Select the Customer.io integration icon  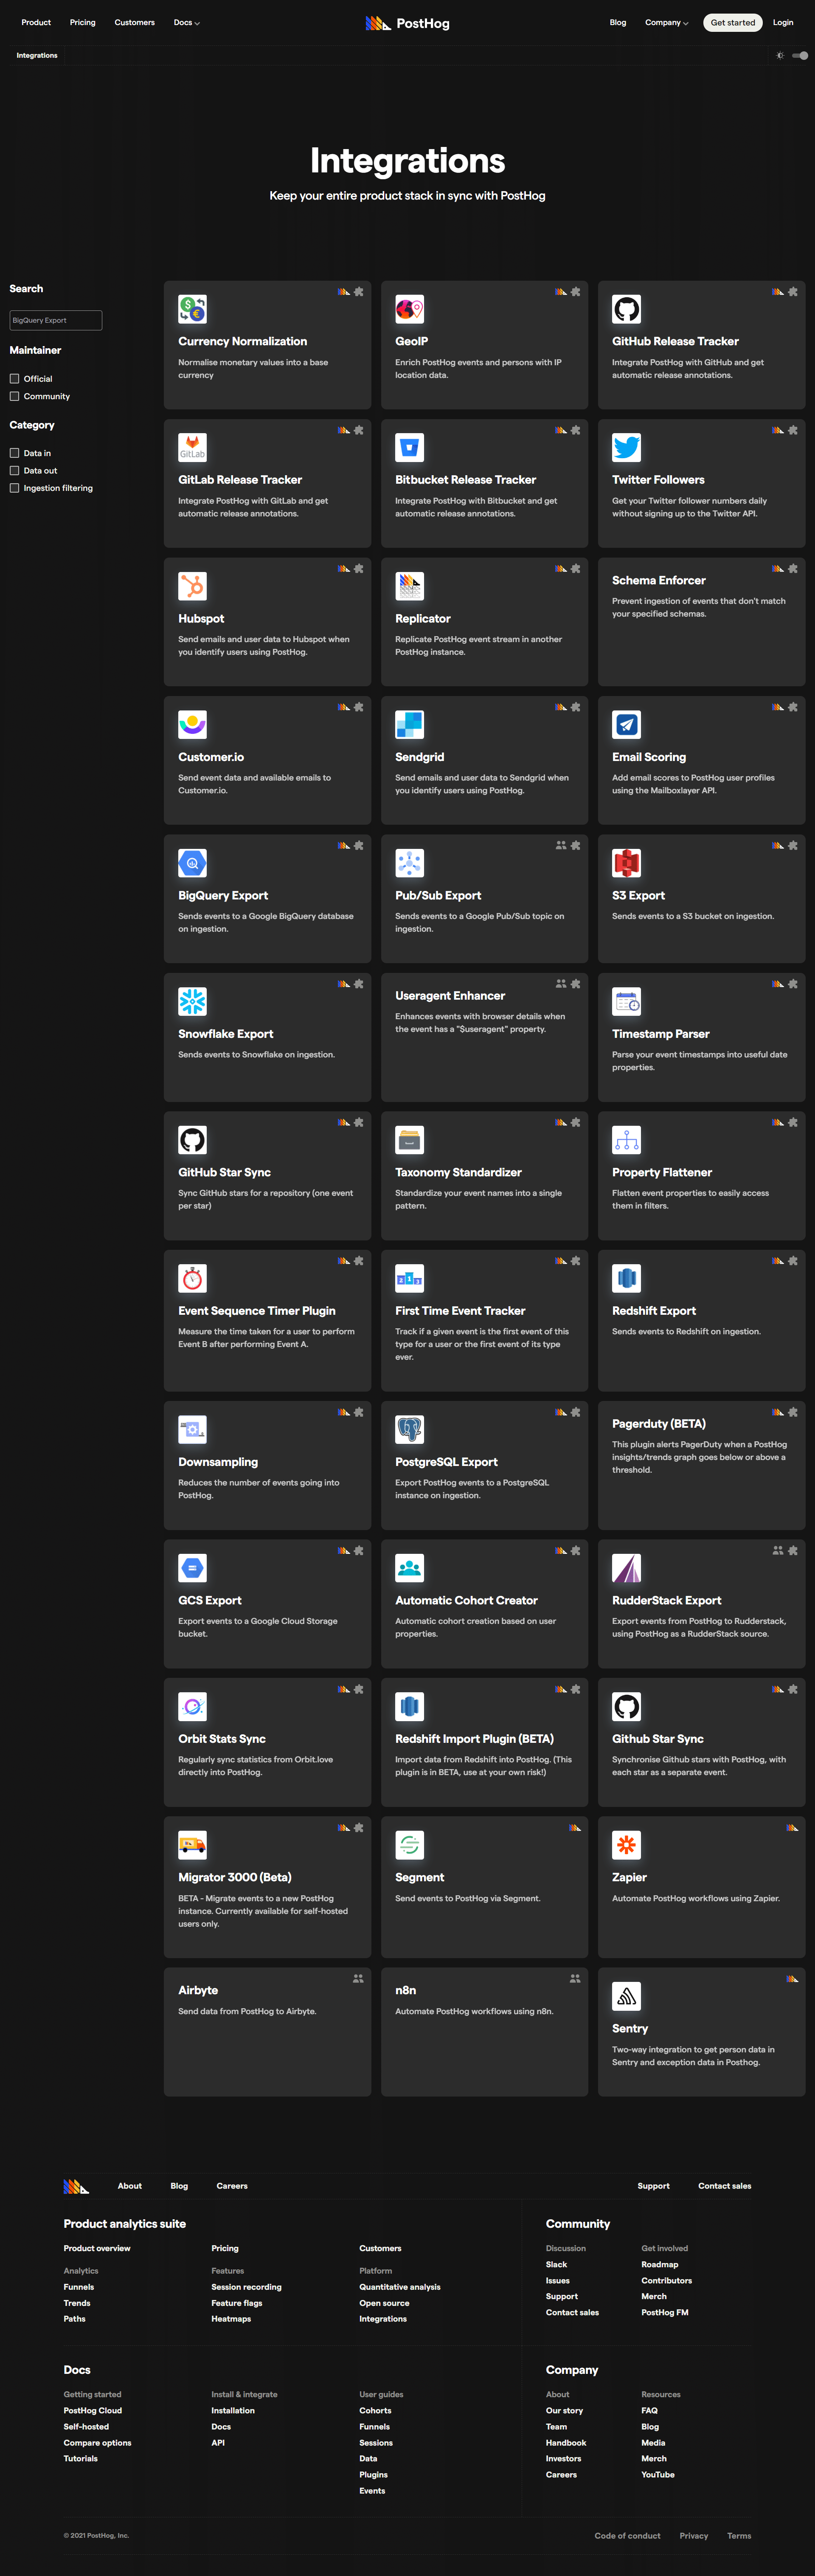point(192,724)
